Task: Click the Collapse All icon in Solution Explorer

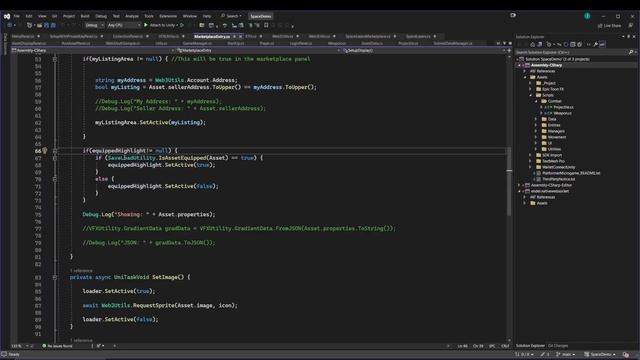Action: [573, 44]
